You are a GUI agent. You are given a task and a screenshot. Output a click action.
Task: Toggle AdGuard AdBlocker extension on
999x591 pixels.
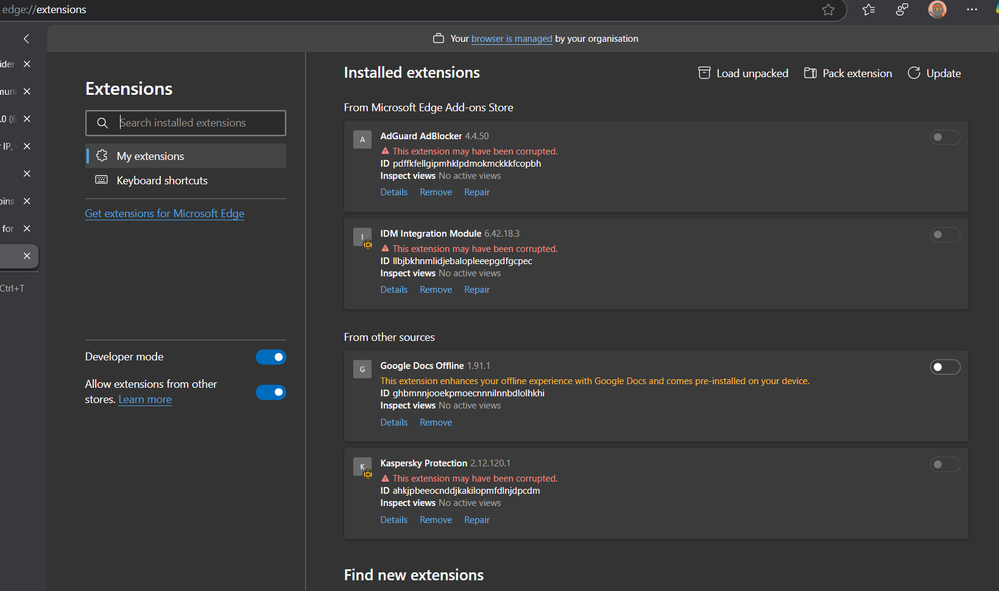click(945, 137)
